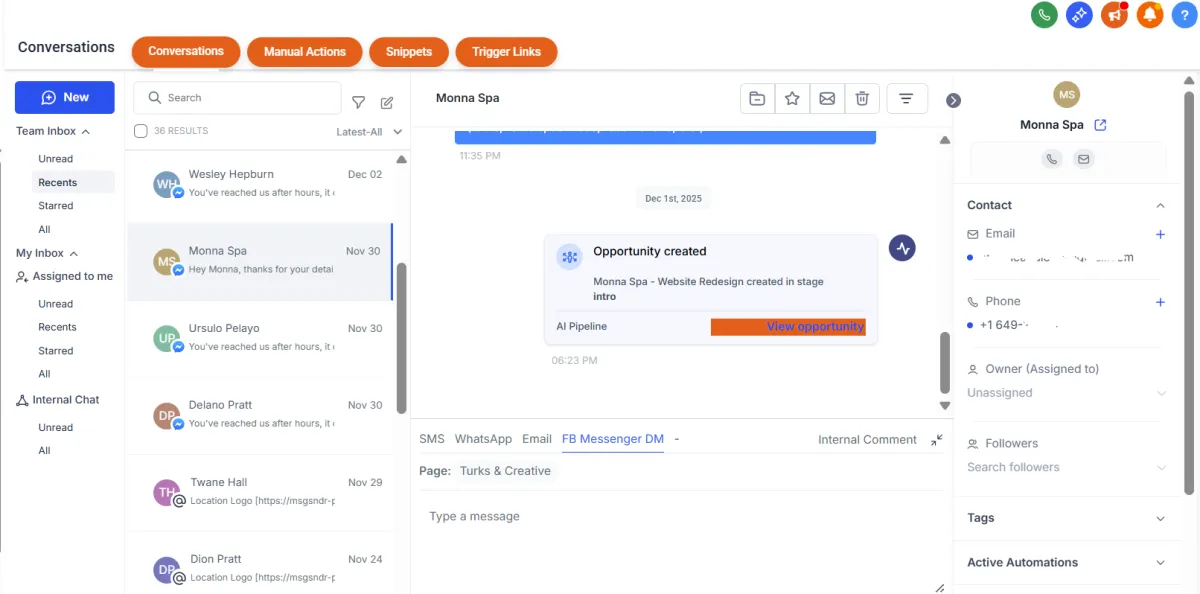Click the View opportunity link

click(815, 327)
